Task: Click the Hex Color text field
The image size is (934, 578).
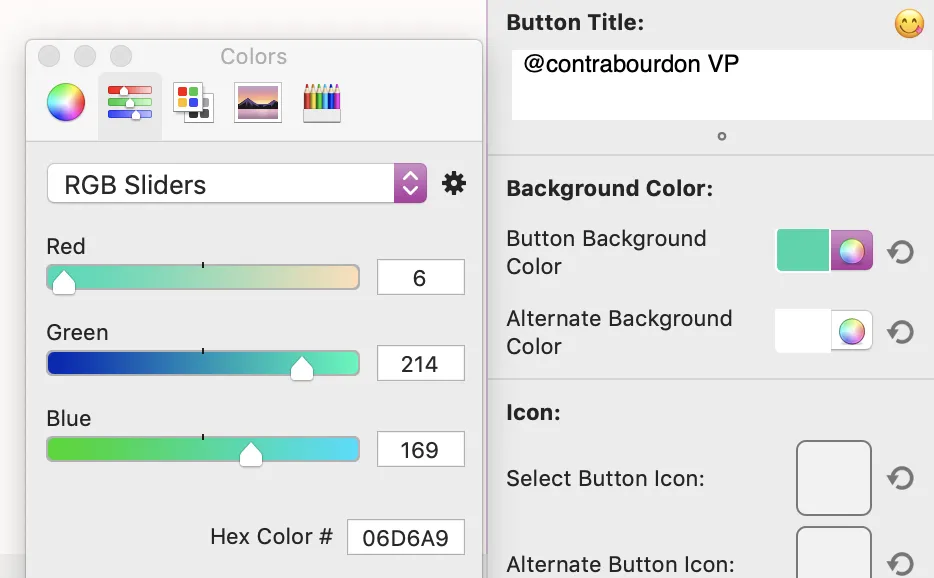Action: pyautogui.click(x=405, y=538)
